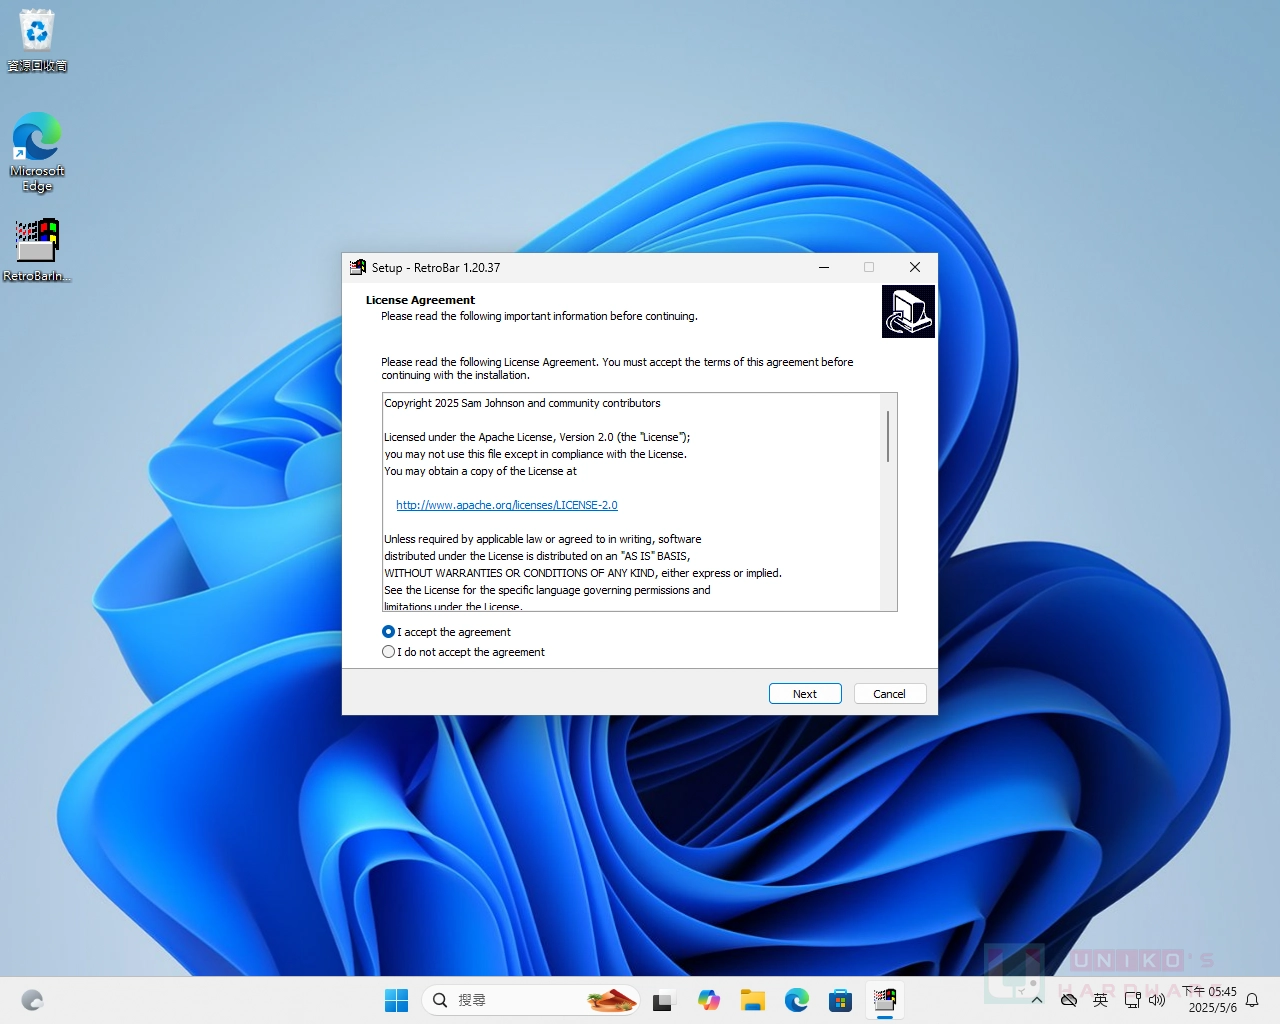1280x1024 pixels.
Task: Close the RetroBar setup window
Action: click(x=914, y=267)
